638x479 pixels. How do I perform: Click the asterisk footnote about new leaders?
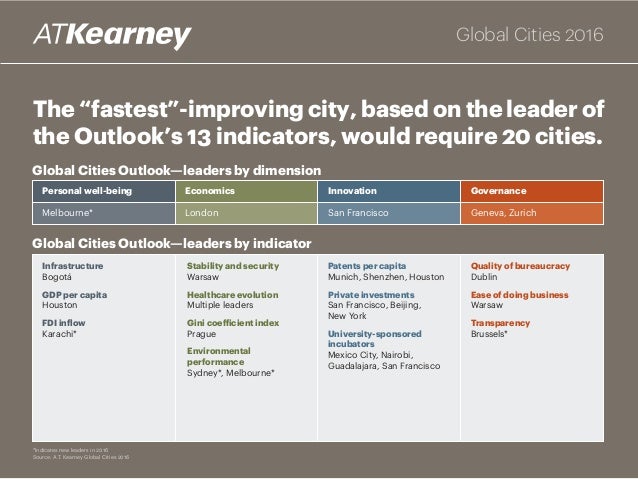pos(70,451)
